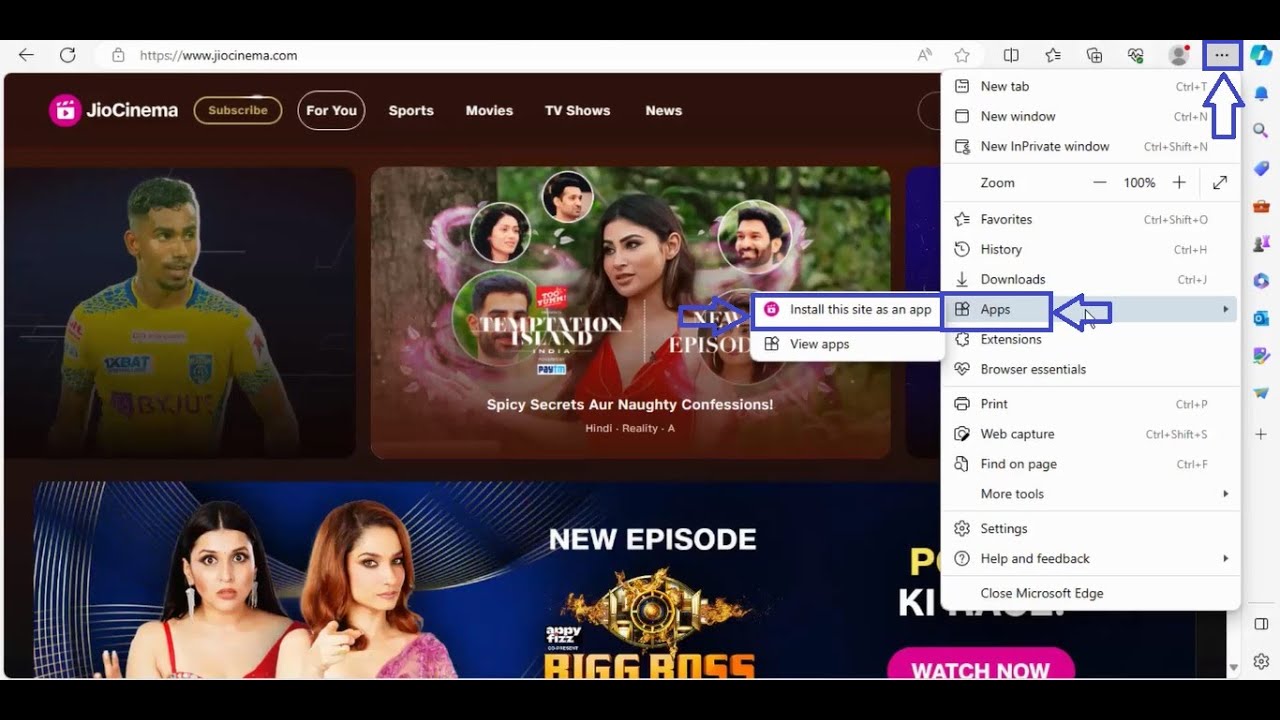
Task: Open notifications bell in Edge sidebar
Action: (1261, 93)
